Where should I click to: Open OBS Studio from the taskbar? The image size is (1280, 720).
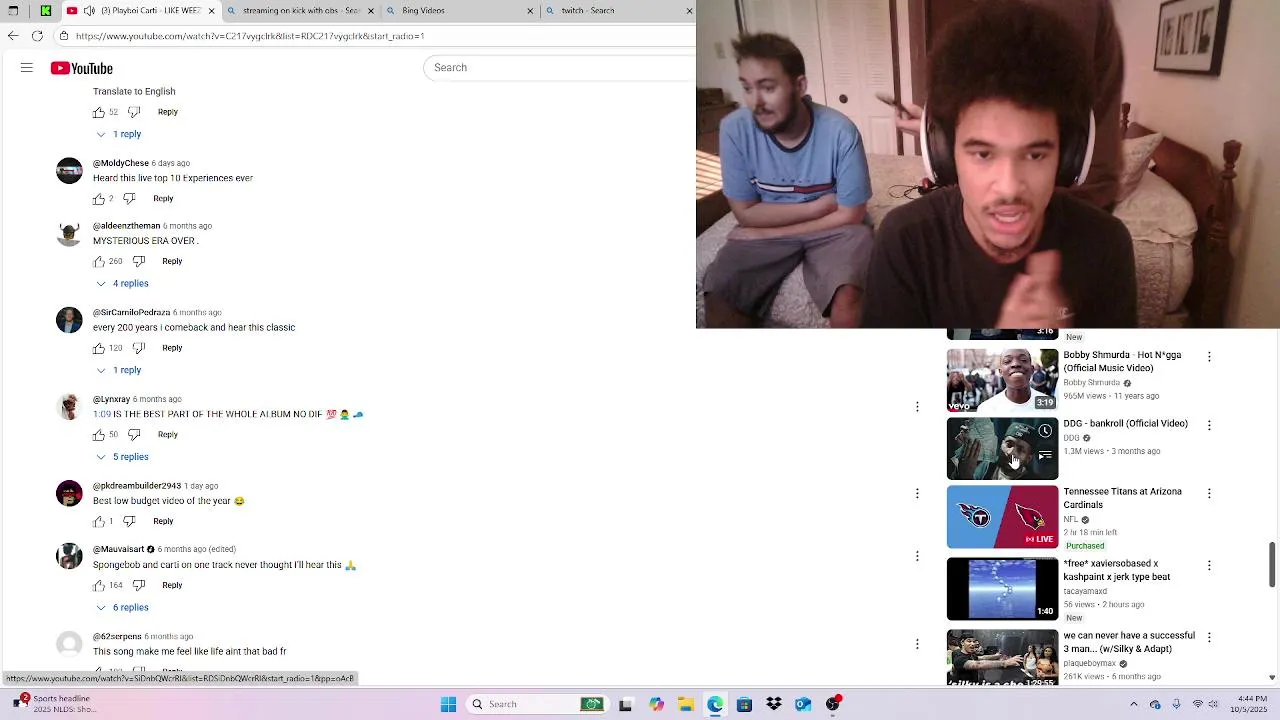click(x=833, y=704)
